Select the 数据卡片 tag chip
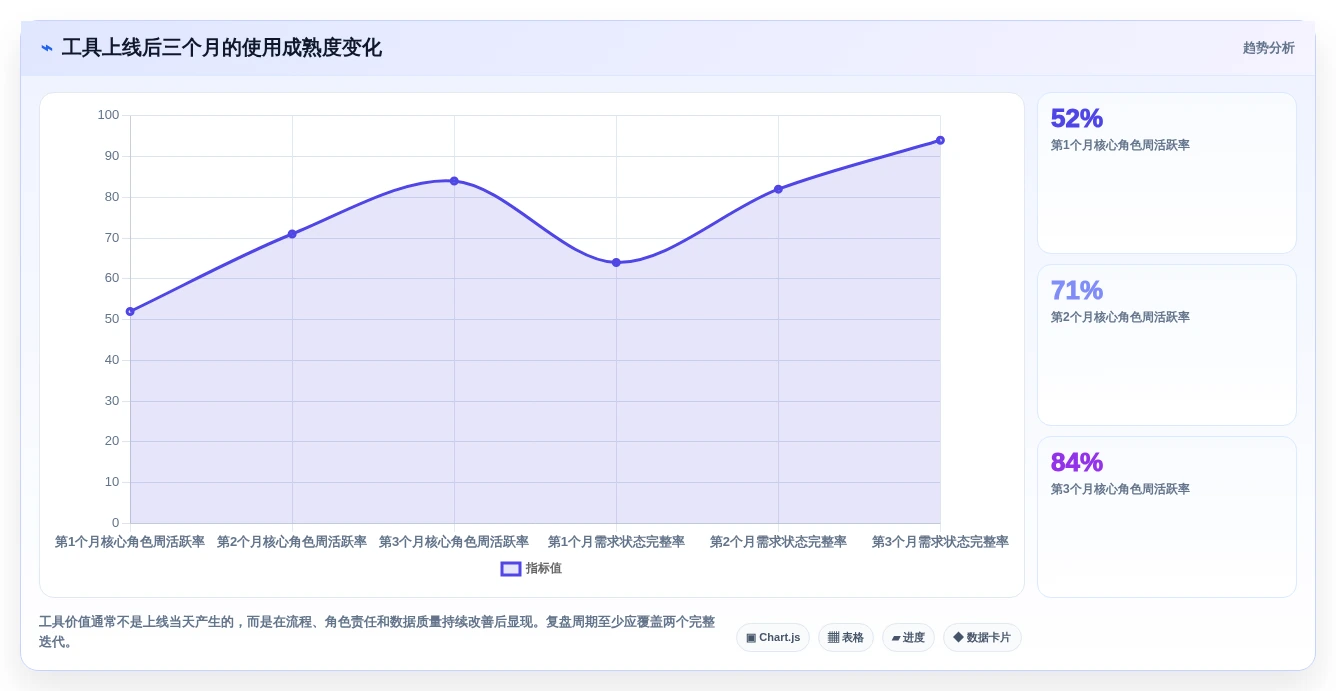The width and height of the screenshot is (1336, 691). pos(982,638)
